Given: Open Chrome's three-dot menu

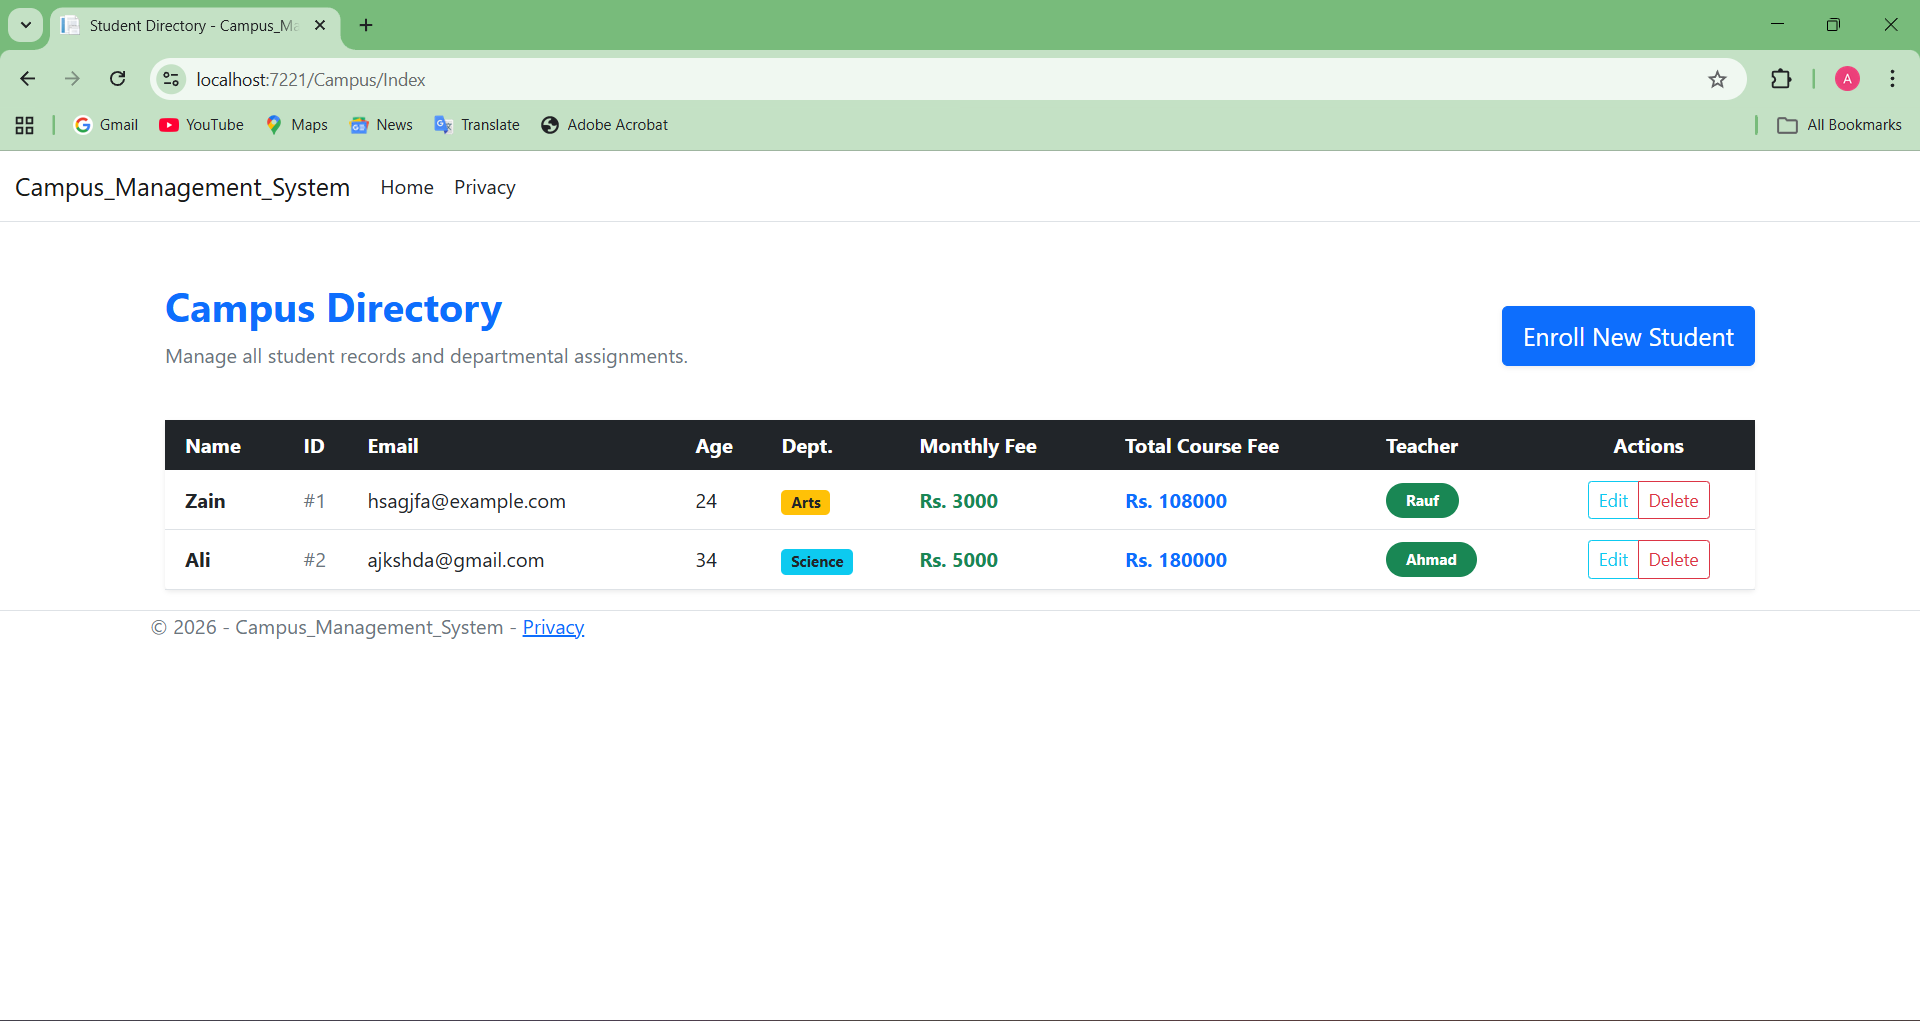Looking at the screenshot, I should point(1892,79).
